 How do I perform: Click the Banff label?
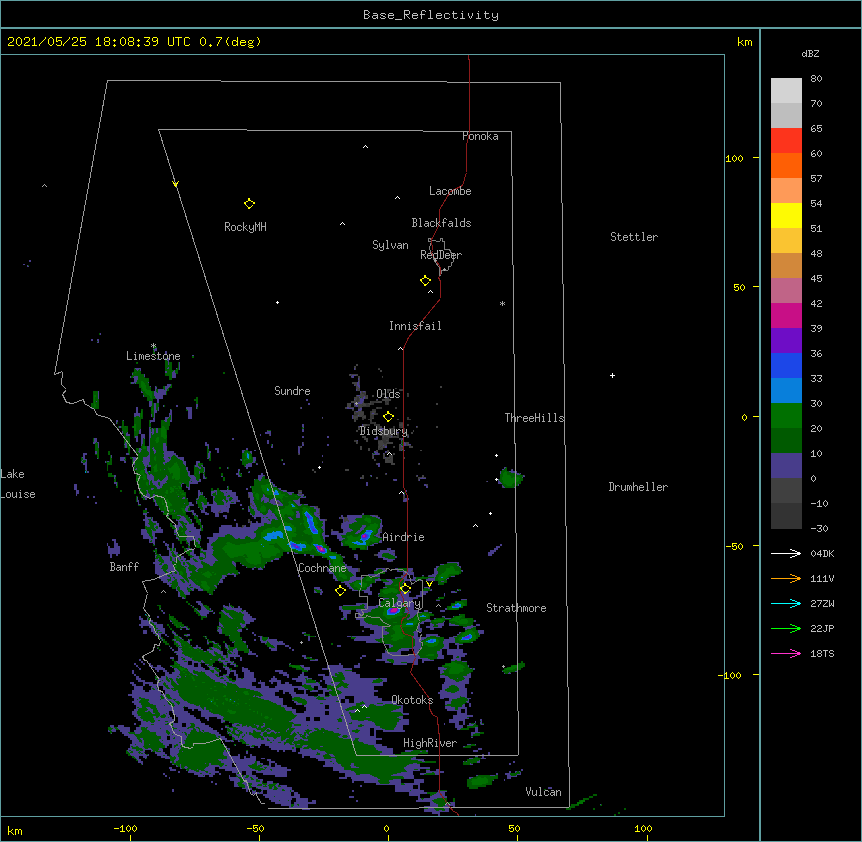[124, 567]
